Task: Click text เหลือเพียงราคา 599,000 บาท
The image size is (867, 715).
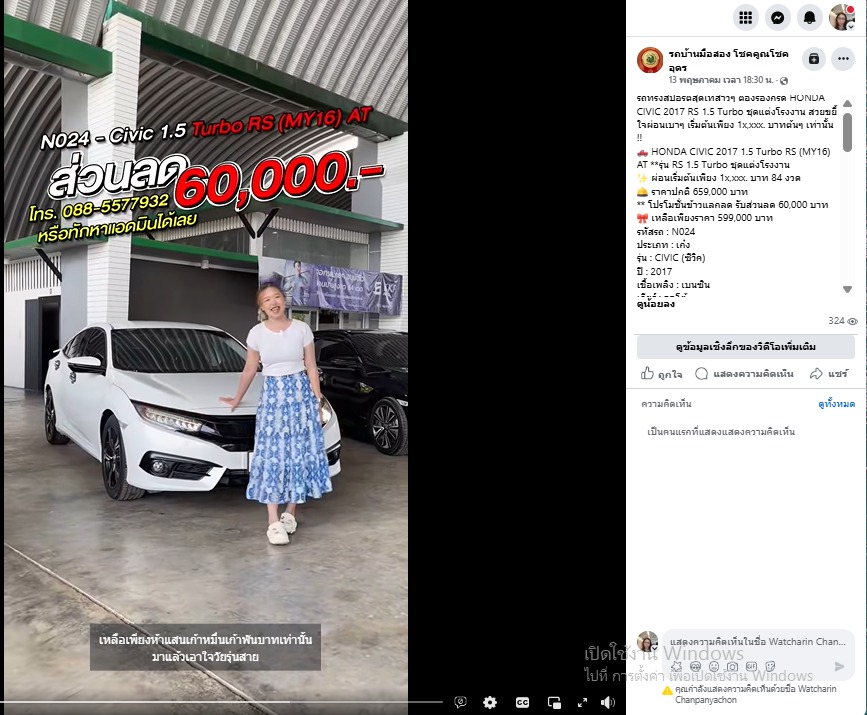Action: point(712,218)
